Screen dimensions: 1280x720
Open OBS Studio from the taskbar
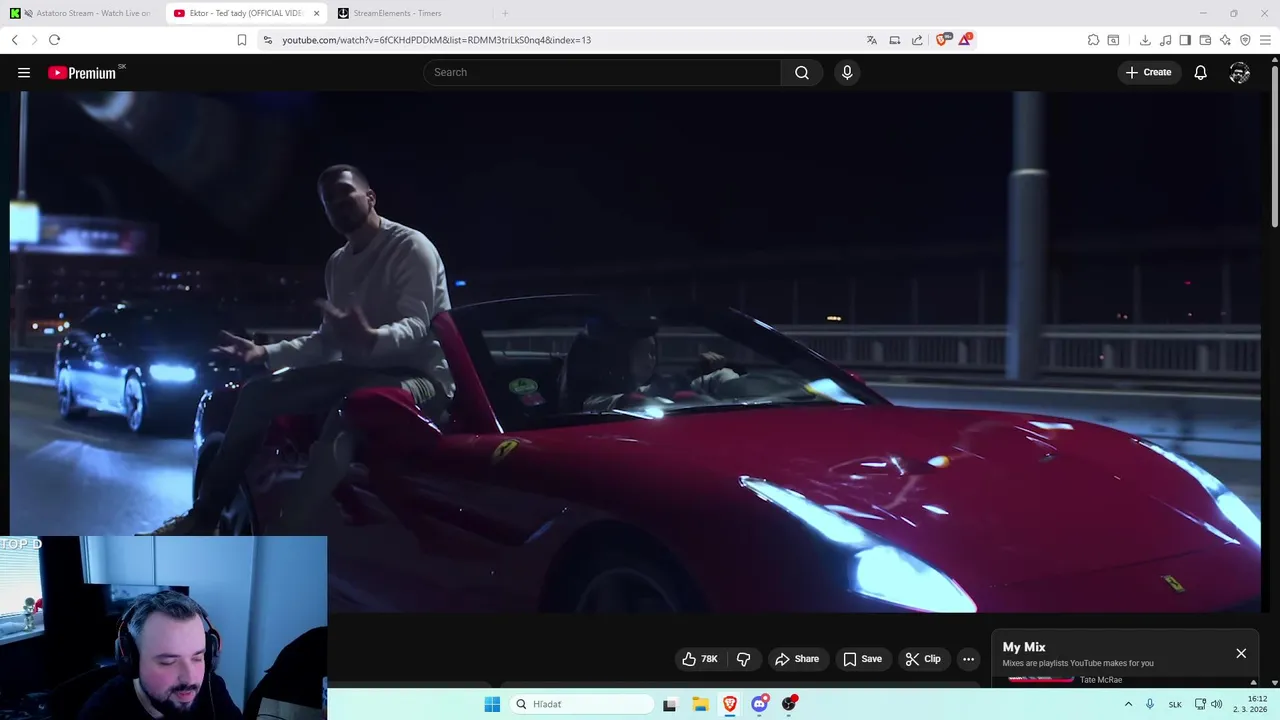tap(789, 704)
